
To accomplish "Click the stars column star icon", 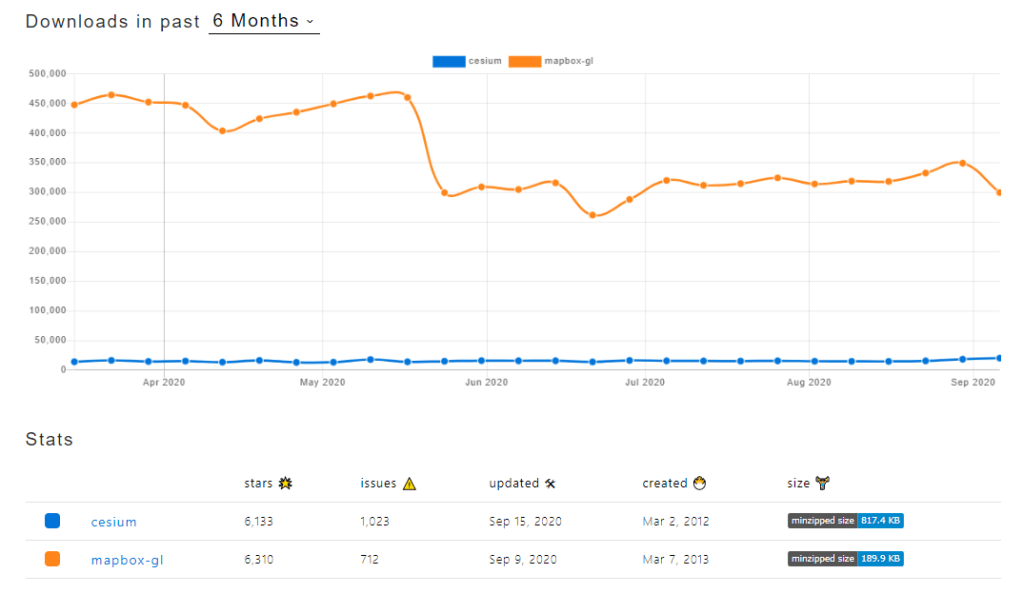I will 285,484.
